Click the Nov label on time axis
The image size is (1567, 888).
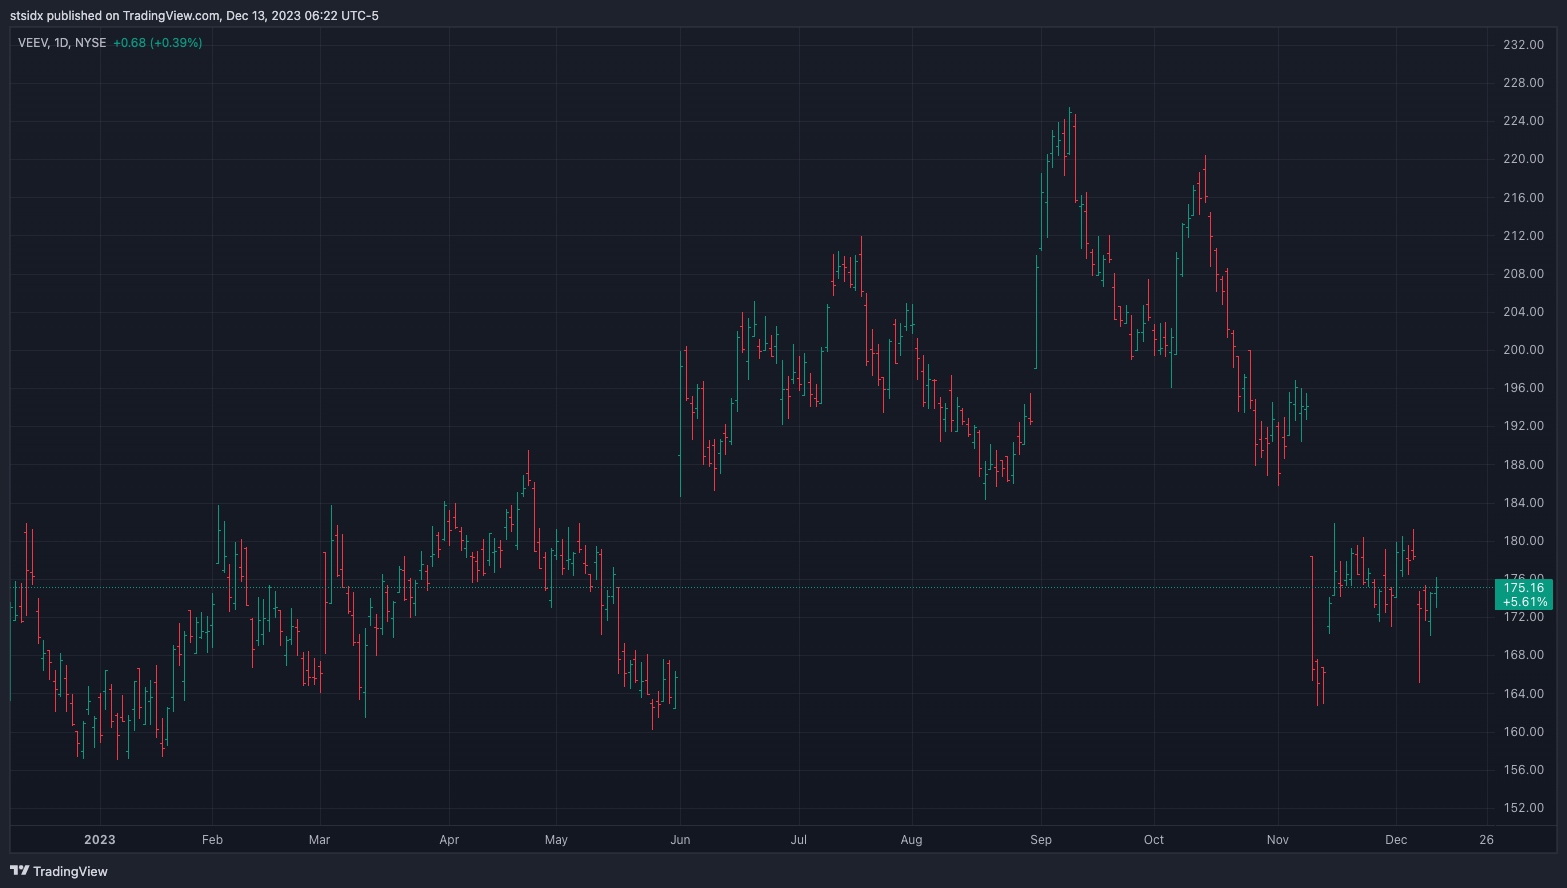(x=1278, y=840)
